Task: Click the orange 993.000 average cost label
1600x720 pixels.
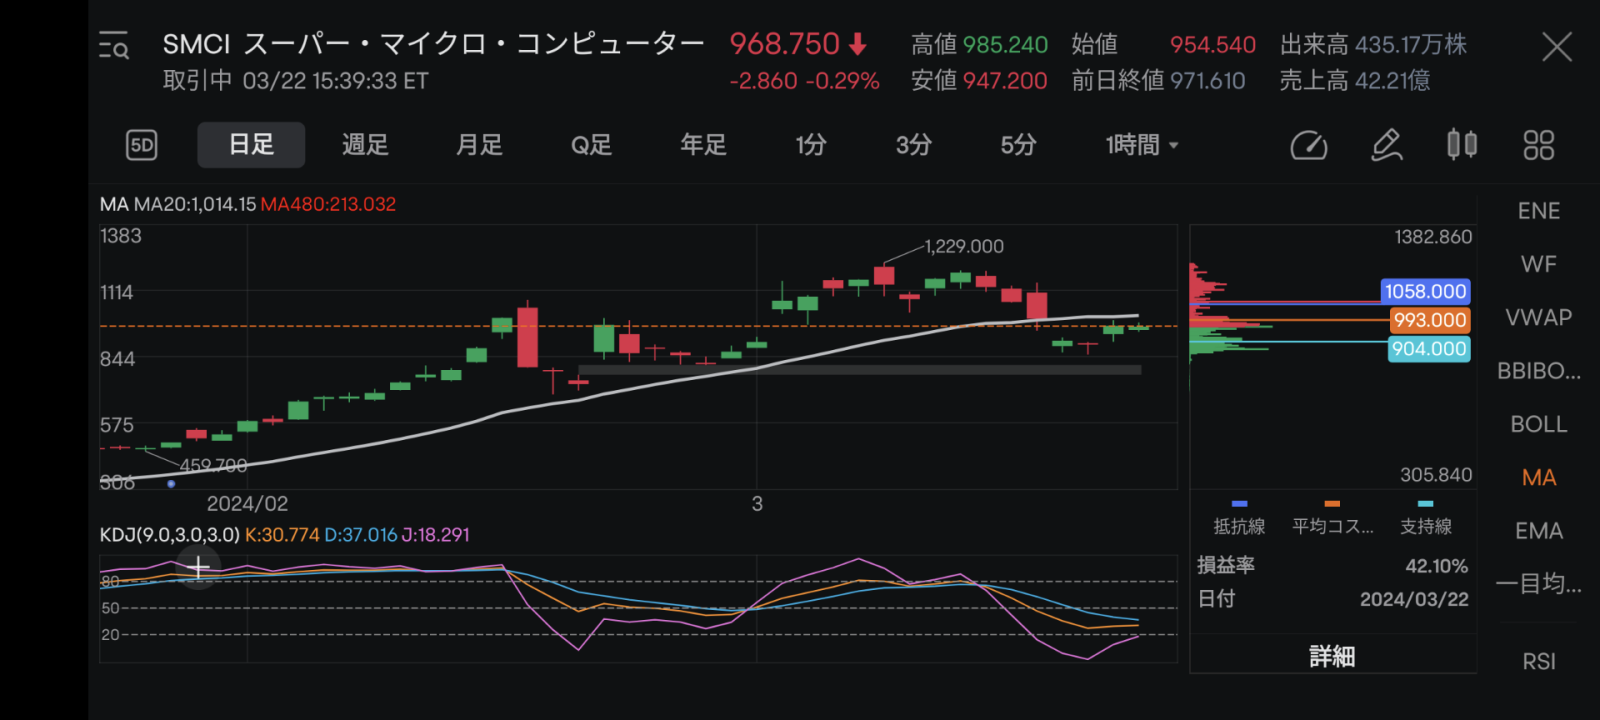Action: coord(1430,320)
